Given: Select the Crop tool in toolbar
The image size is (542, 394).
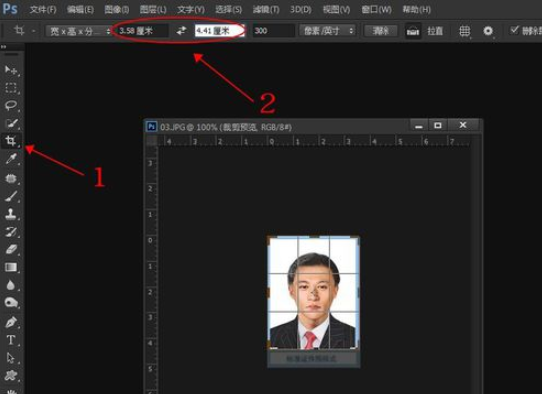Looking at the screenshot, I should [11, 141].
